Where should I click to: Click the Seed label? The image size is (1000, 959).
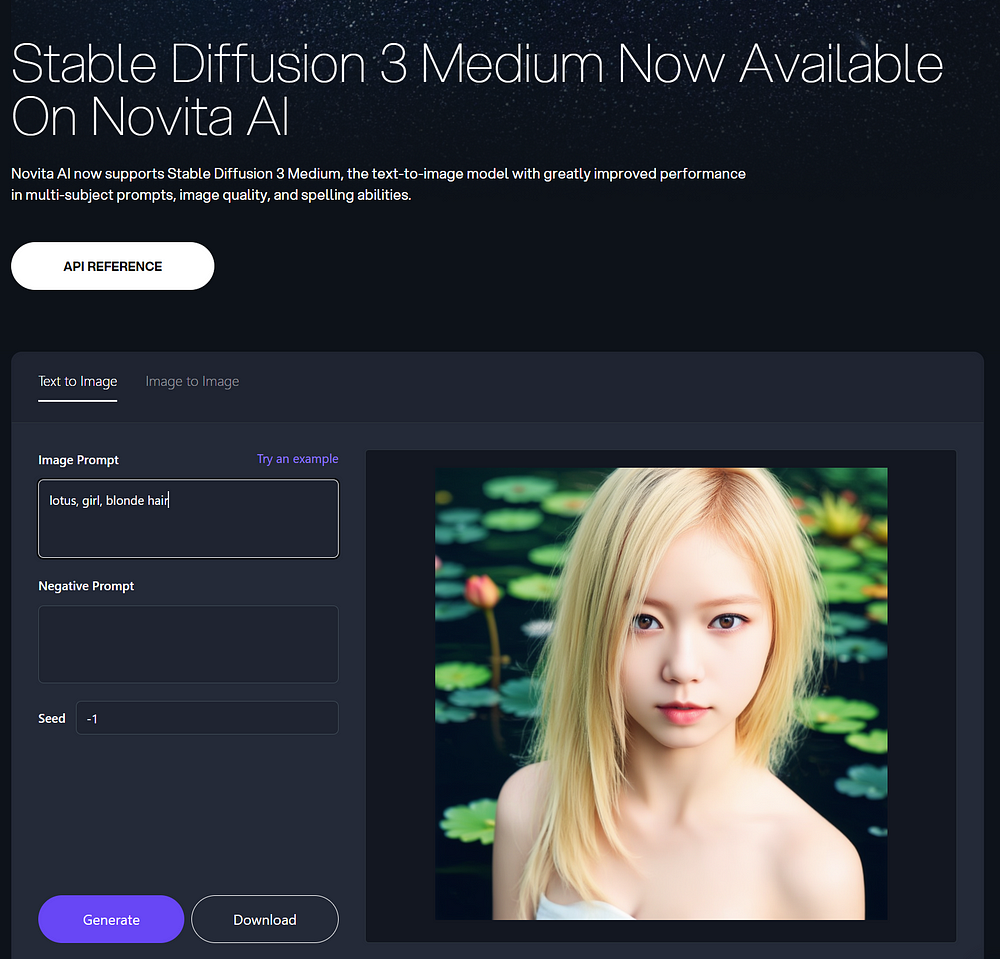click(x=52, y=719)
